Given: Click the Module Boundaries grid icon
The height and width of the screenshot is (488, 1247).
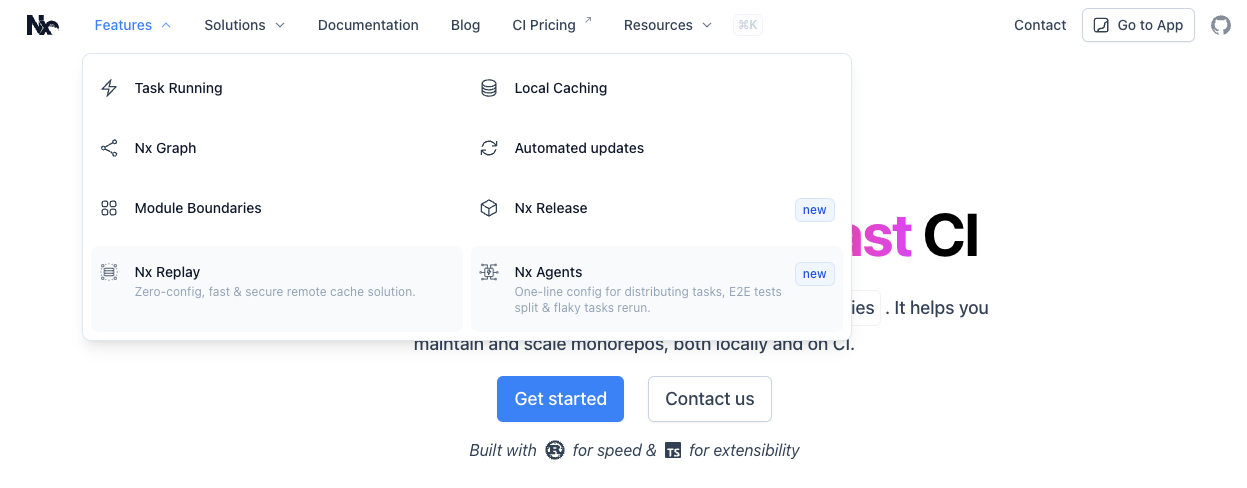Looking at the screenshot, I should tap(110, 208).
